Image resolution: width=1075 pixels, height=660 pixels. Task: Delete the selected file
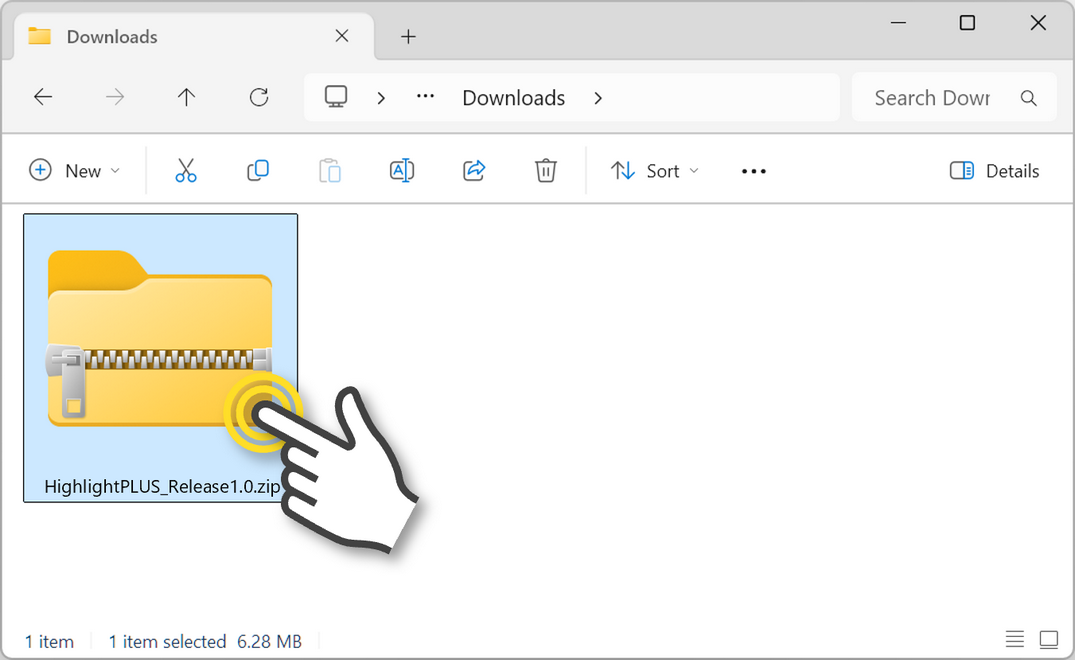[545, 170]
